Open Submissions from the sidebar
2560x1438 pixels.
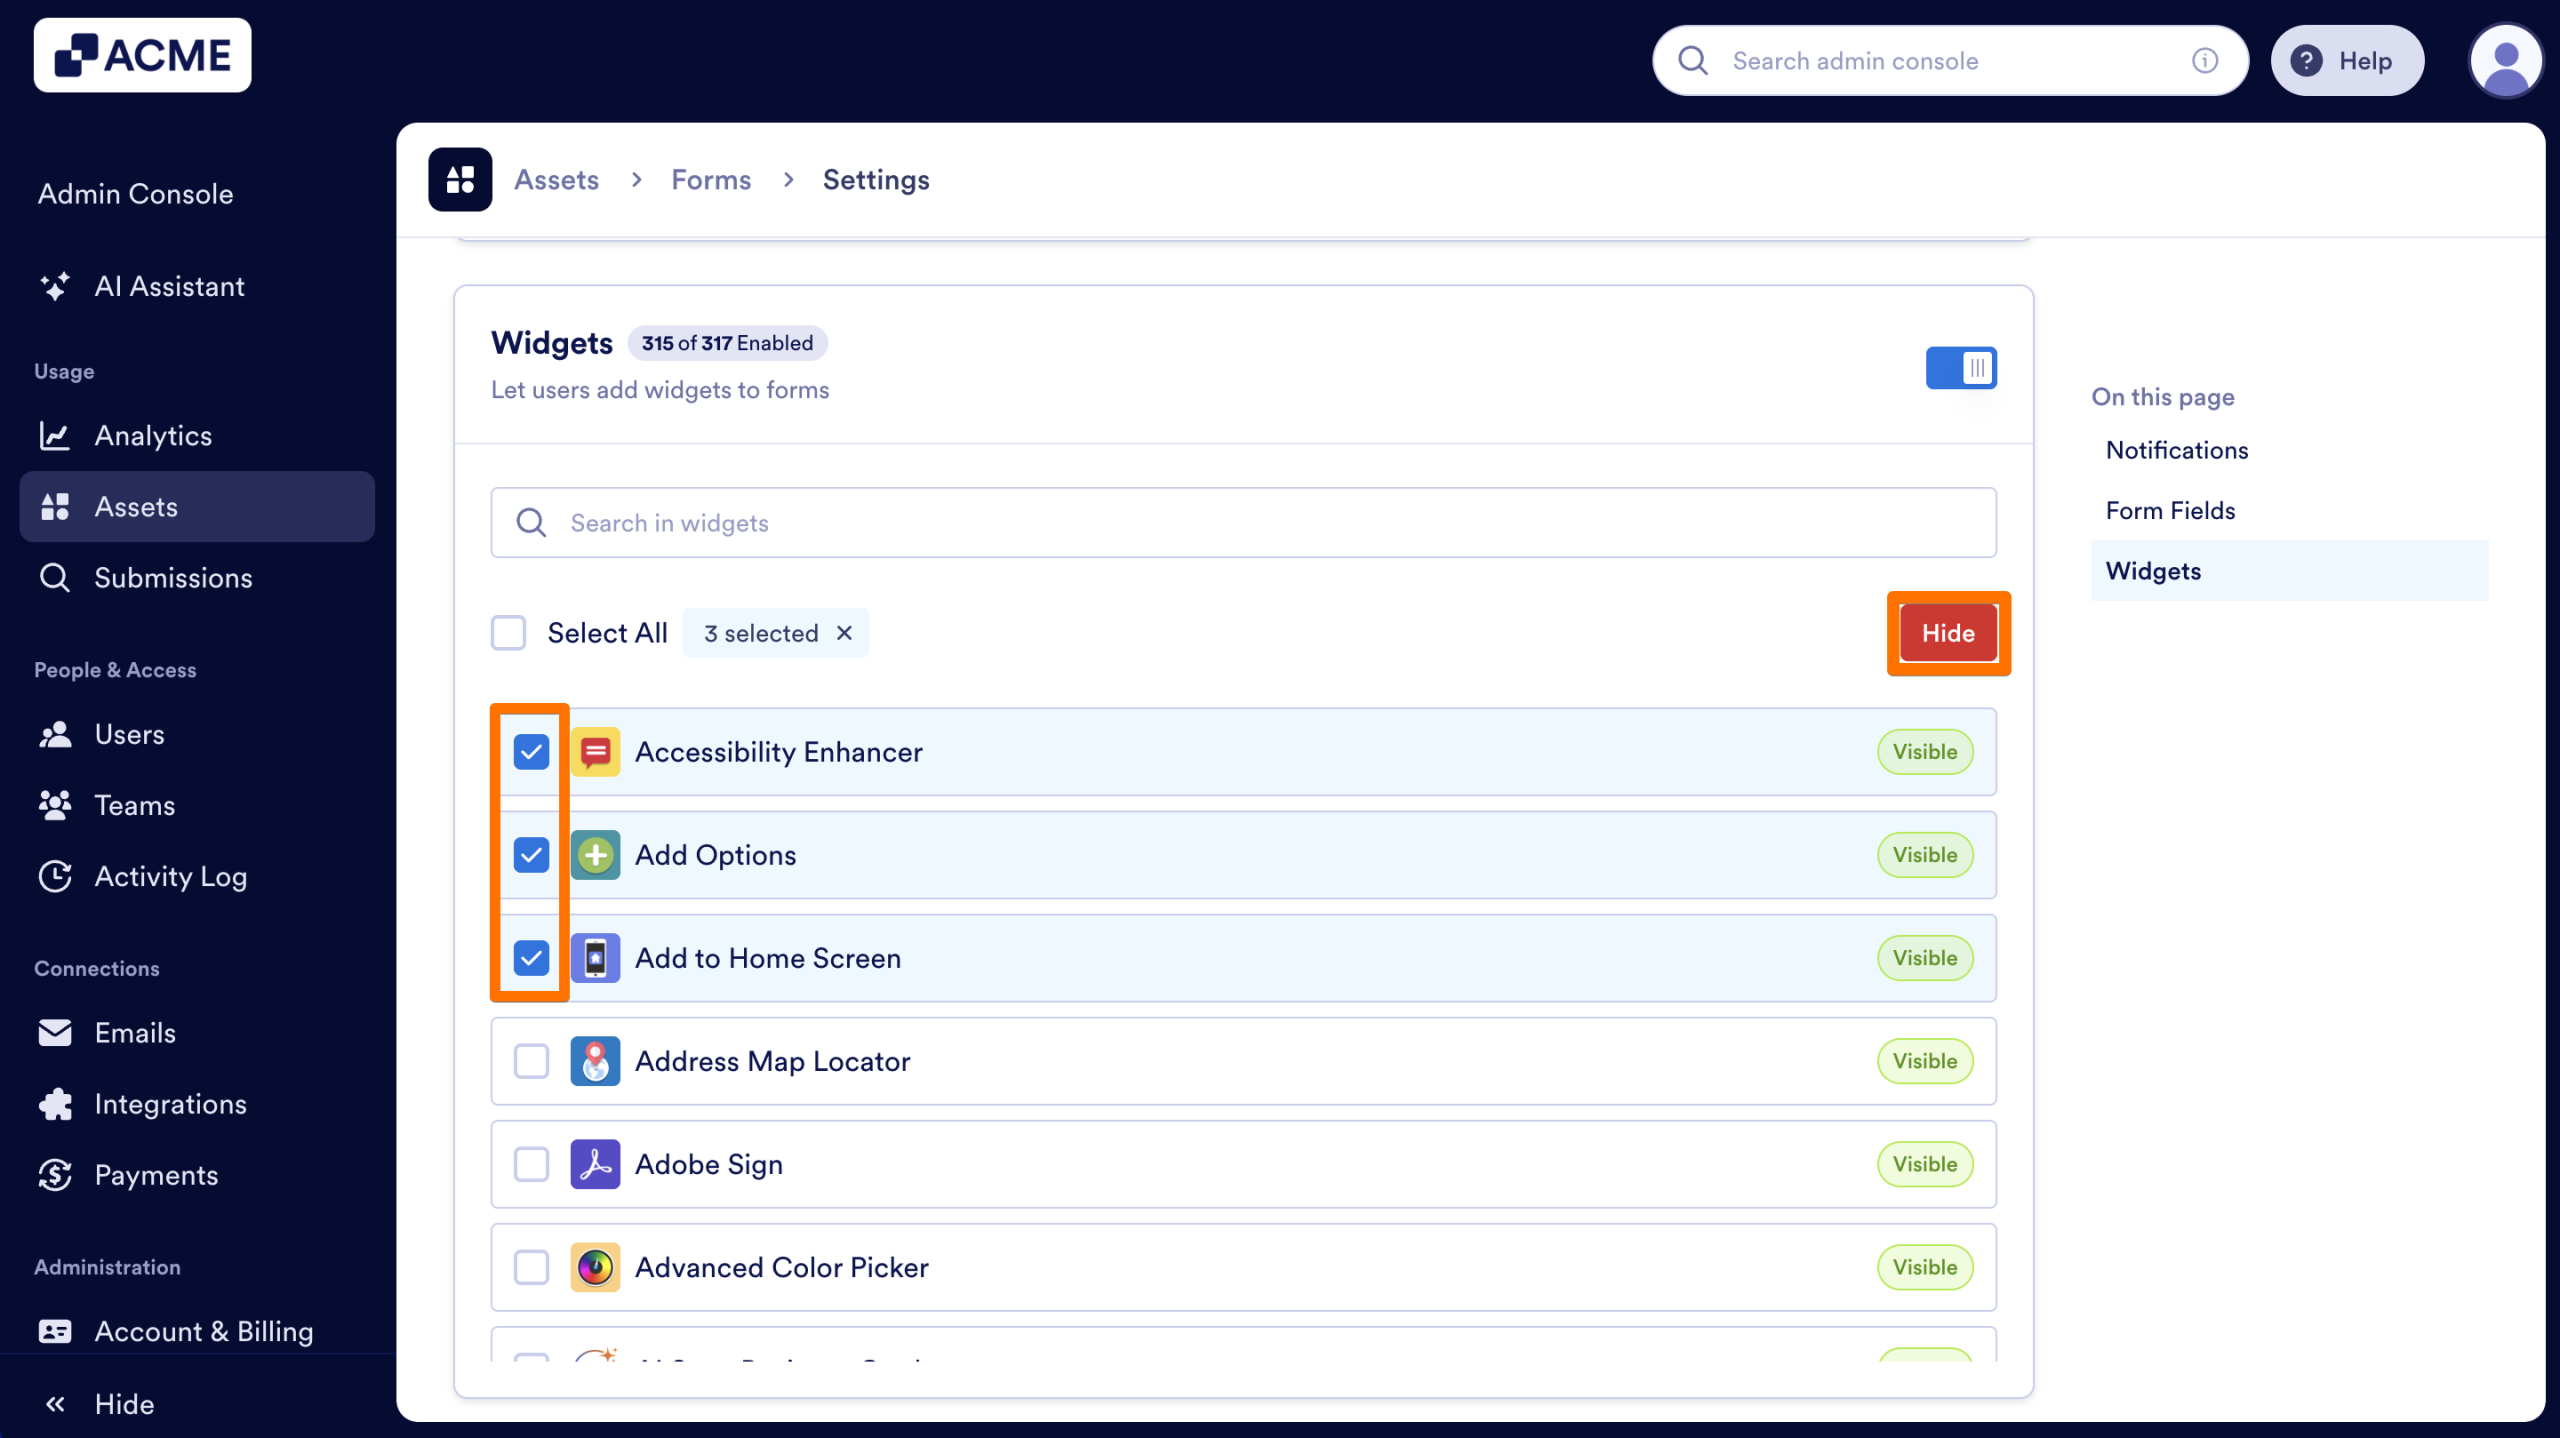pyautogui.click(x=172, y=577)
